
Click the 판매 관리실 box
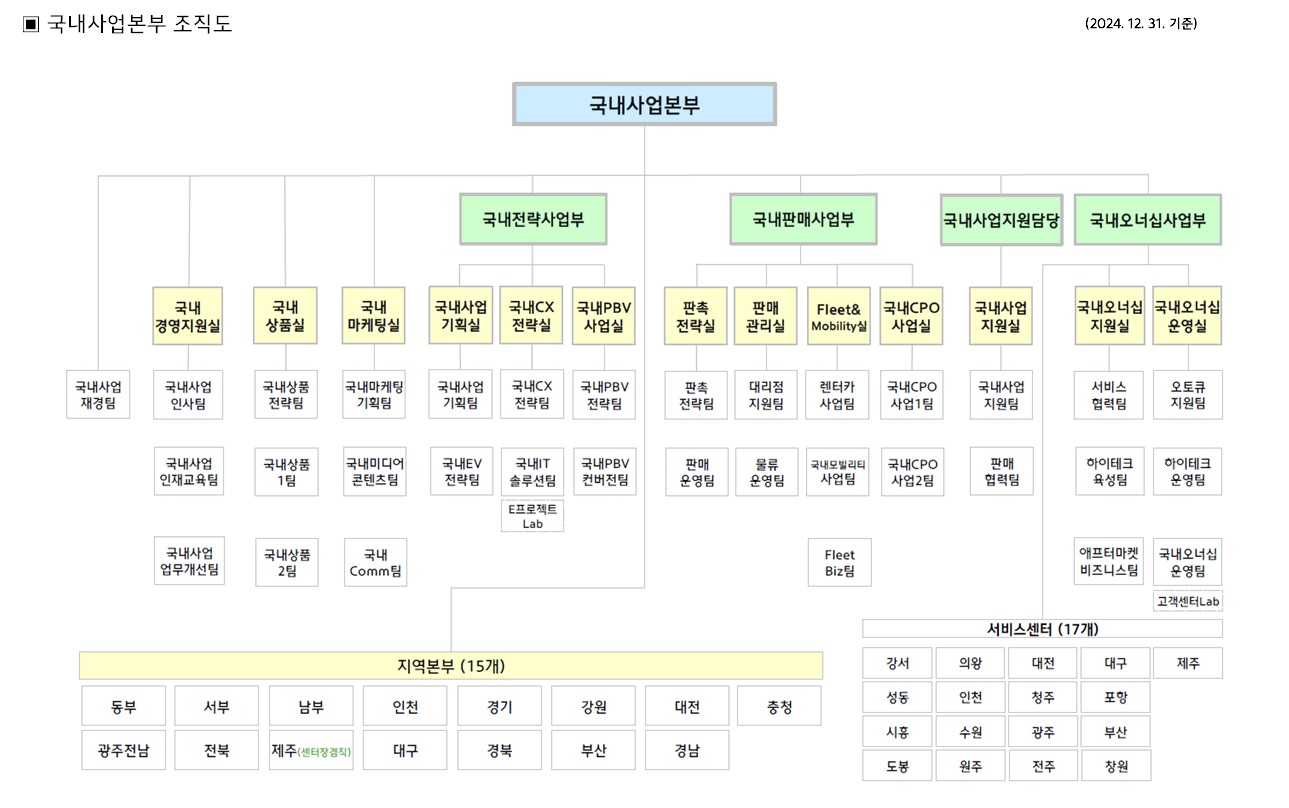766,316
